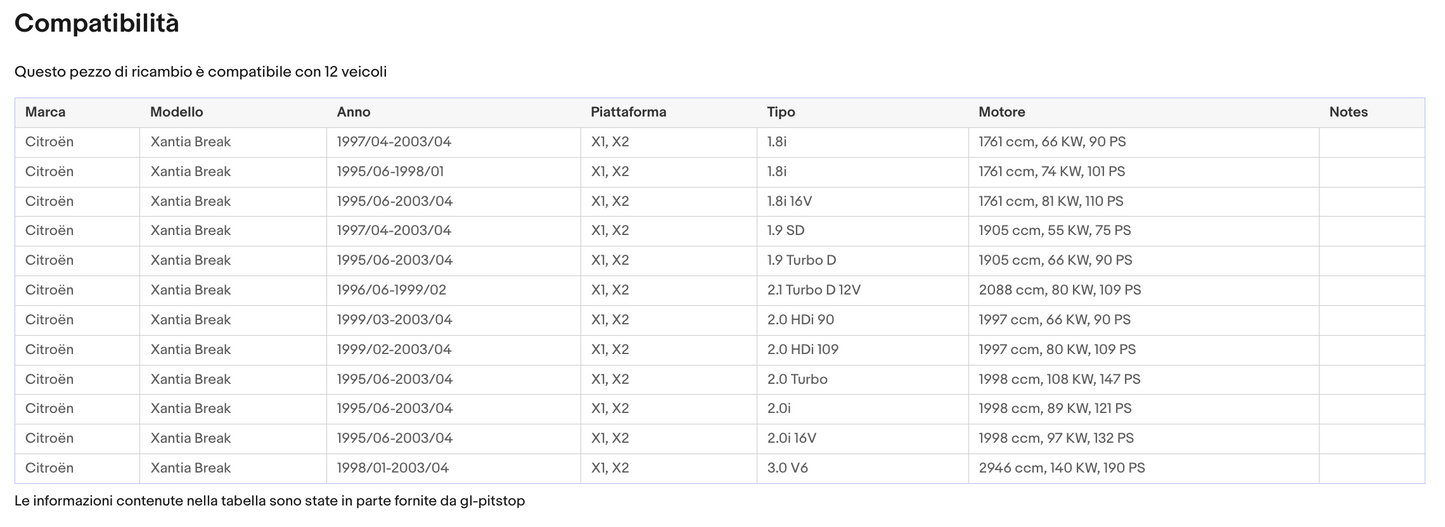This screenshot has width=1445, height=527.
Task: Click the Marca column header
Action: [x=45, y=112]
